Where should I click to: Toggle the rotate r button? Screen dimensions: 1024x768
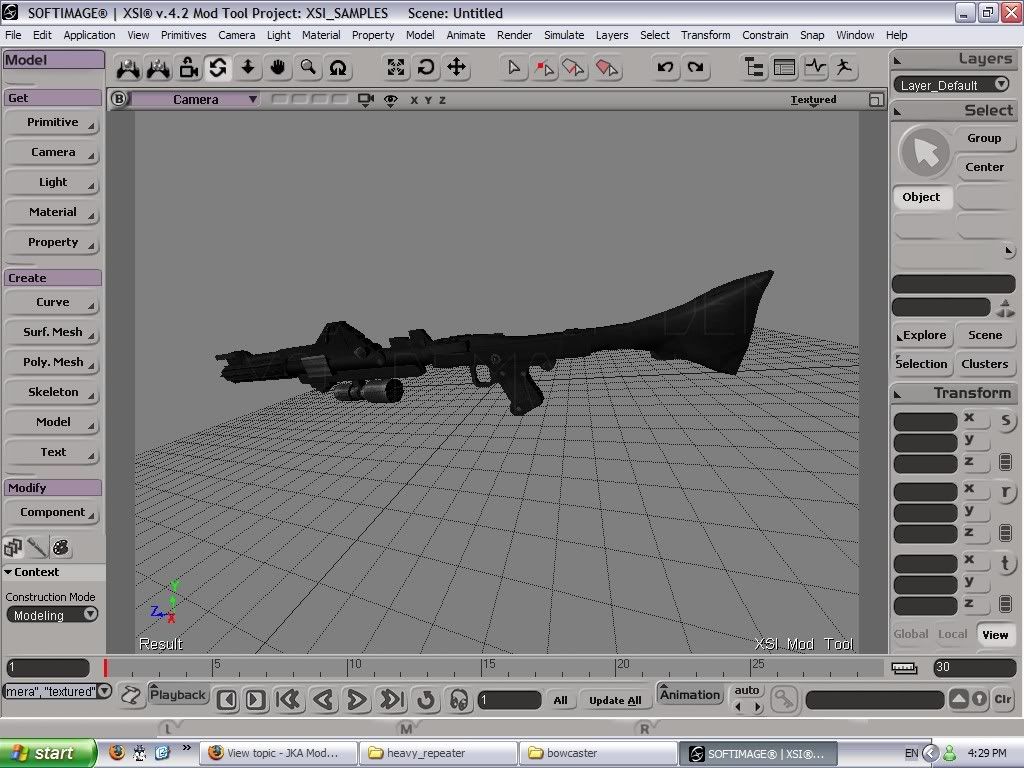1006,492
